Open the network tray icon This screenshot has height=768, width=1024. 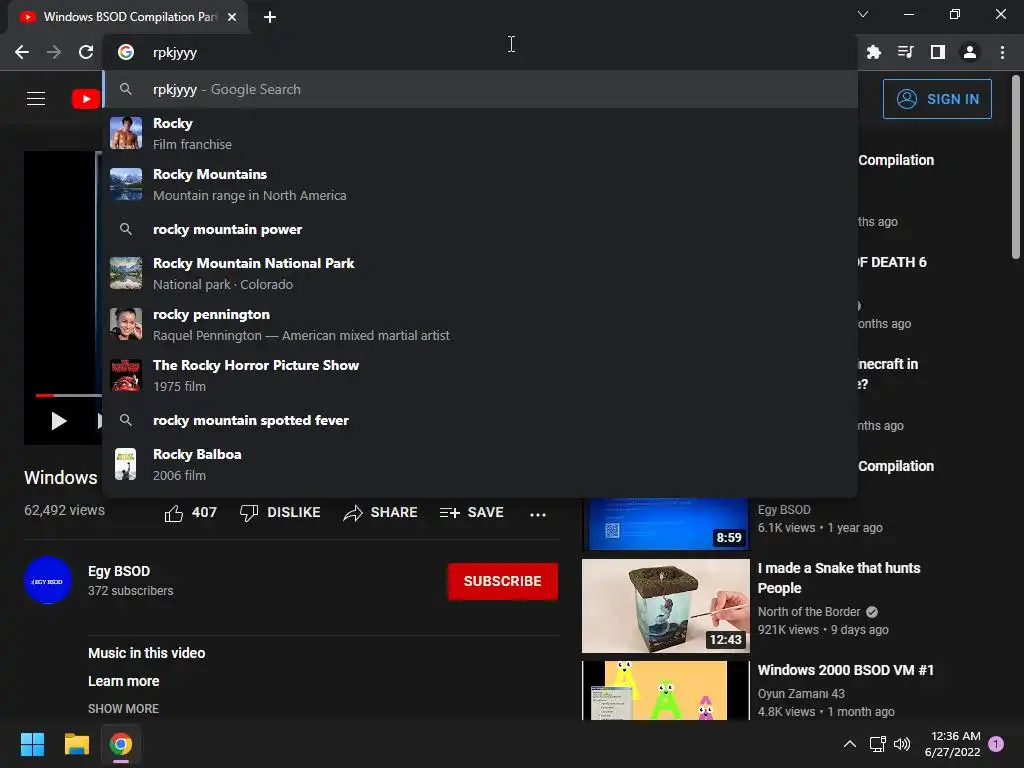[x=877, y=744]
